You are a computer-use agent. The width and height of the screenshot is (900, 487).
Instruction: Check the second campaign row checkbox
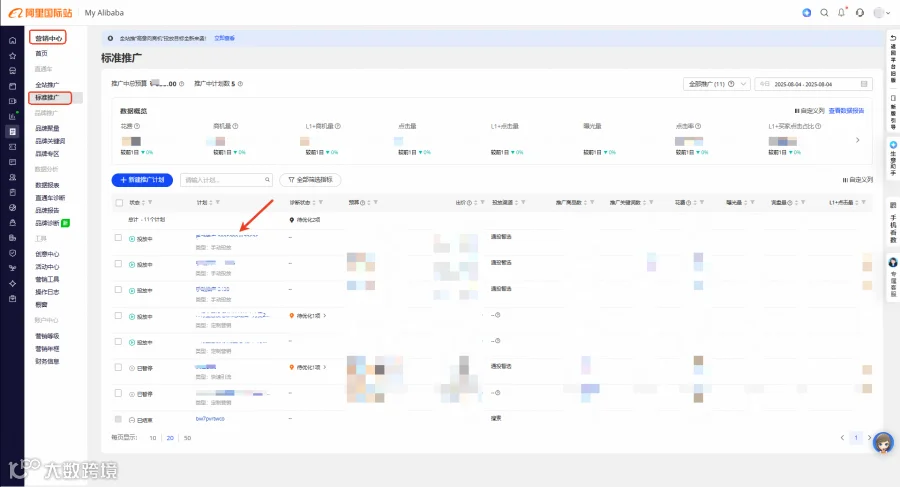click(118, 264)
